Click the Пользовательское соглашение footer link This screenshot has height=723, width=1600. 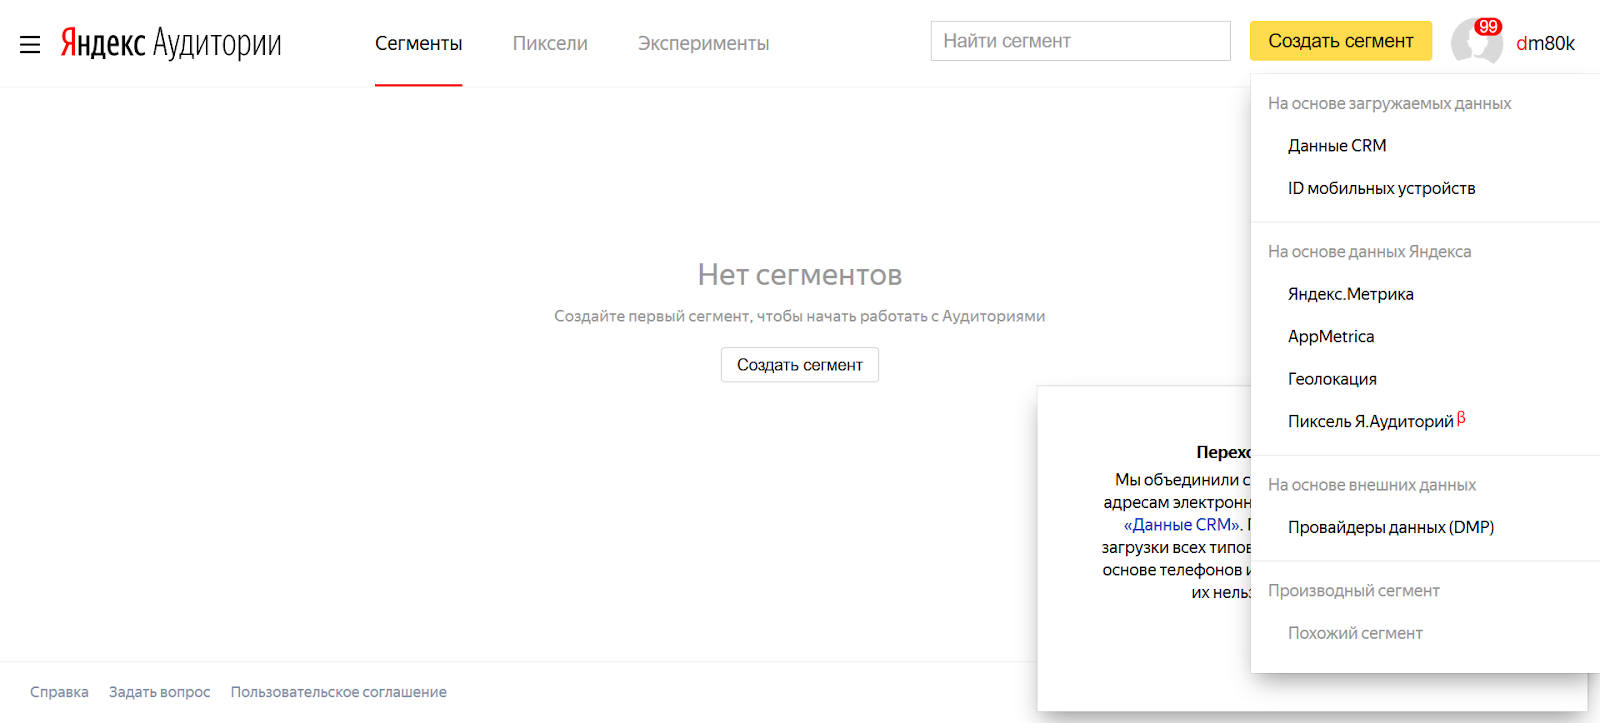point(338,692)
